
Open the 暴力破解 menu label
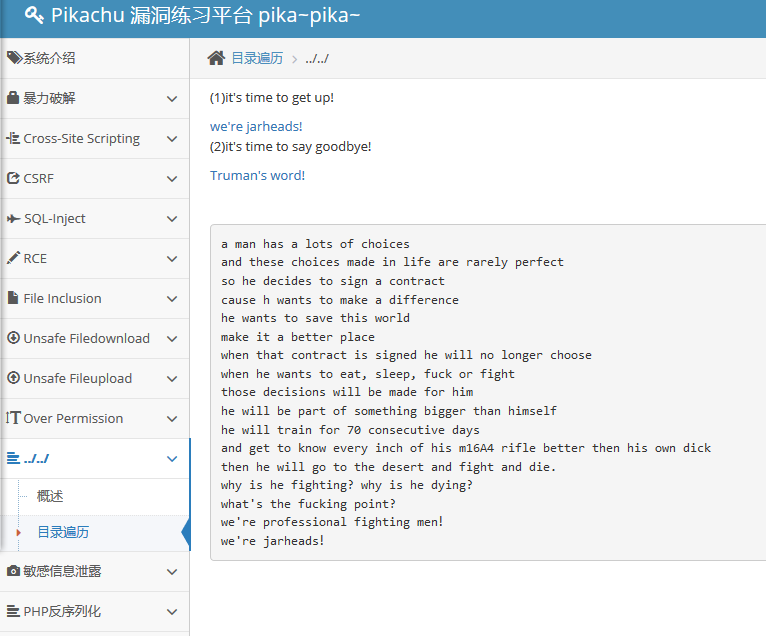[x=49, y=98]
